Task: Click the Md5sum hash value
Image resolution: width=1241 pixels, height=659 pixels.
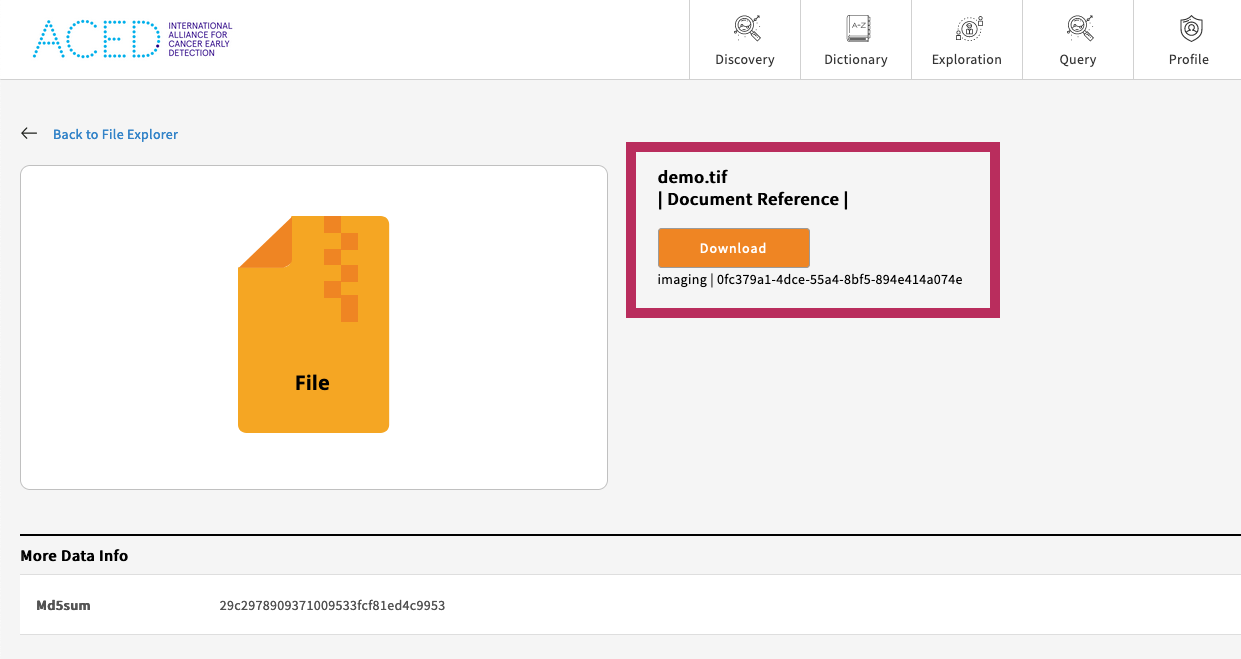Action: 332,605
